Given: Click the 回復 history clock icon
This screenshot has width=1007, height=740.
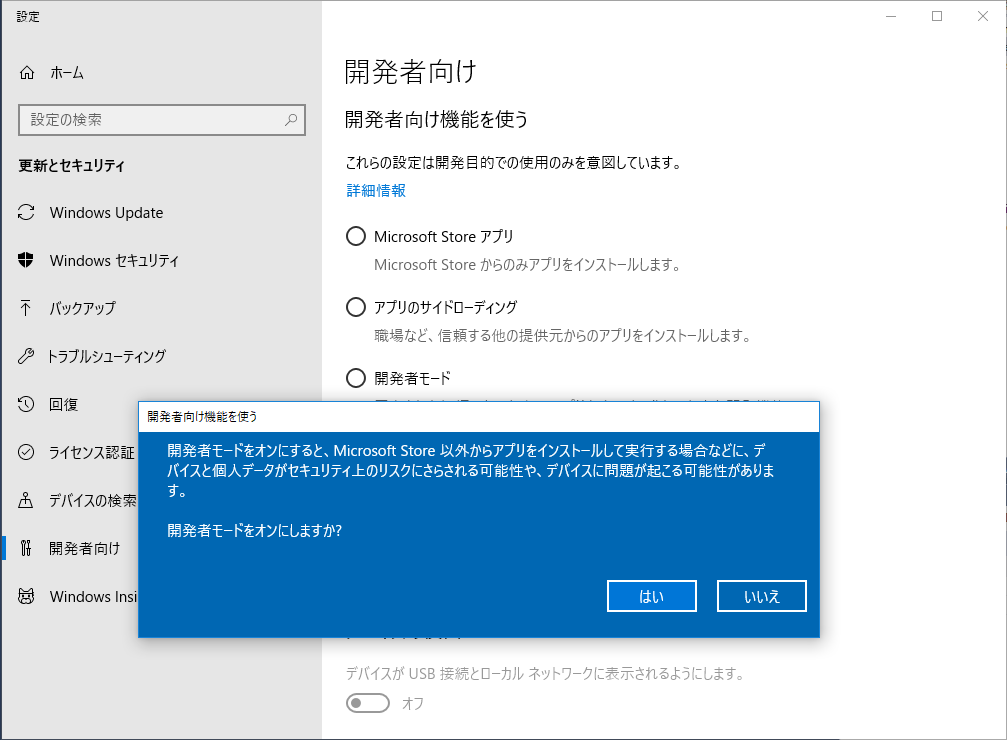Looking at the screenshot, I should click(x=26, y=404).
